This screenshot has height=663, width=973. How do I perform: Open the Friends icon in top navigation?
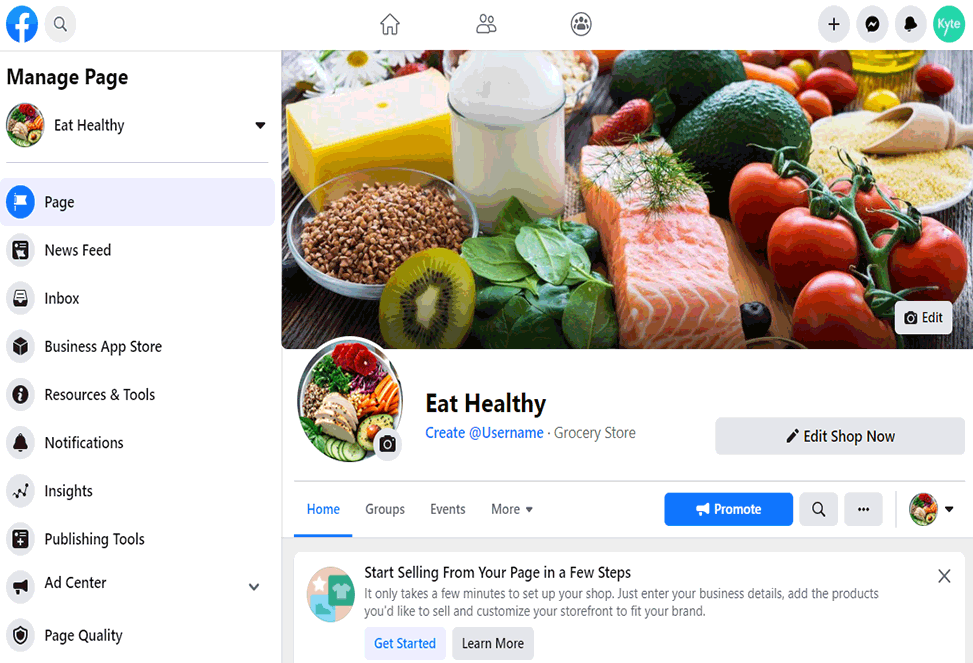click(486, 24)
